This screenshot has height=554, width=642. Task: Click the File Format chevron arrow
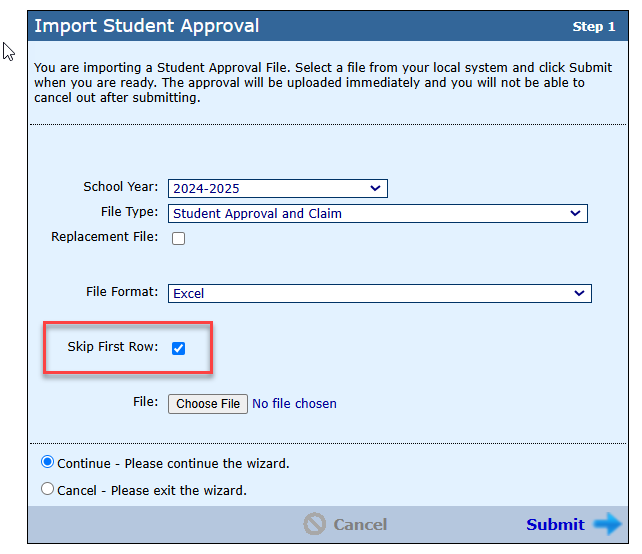pyautogui.click(x=579, y=293)
